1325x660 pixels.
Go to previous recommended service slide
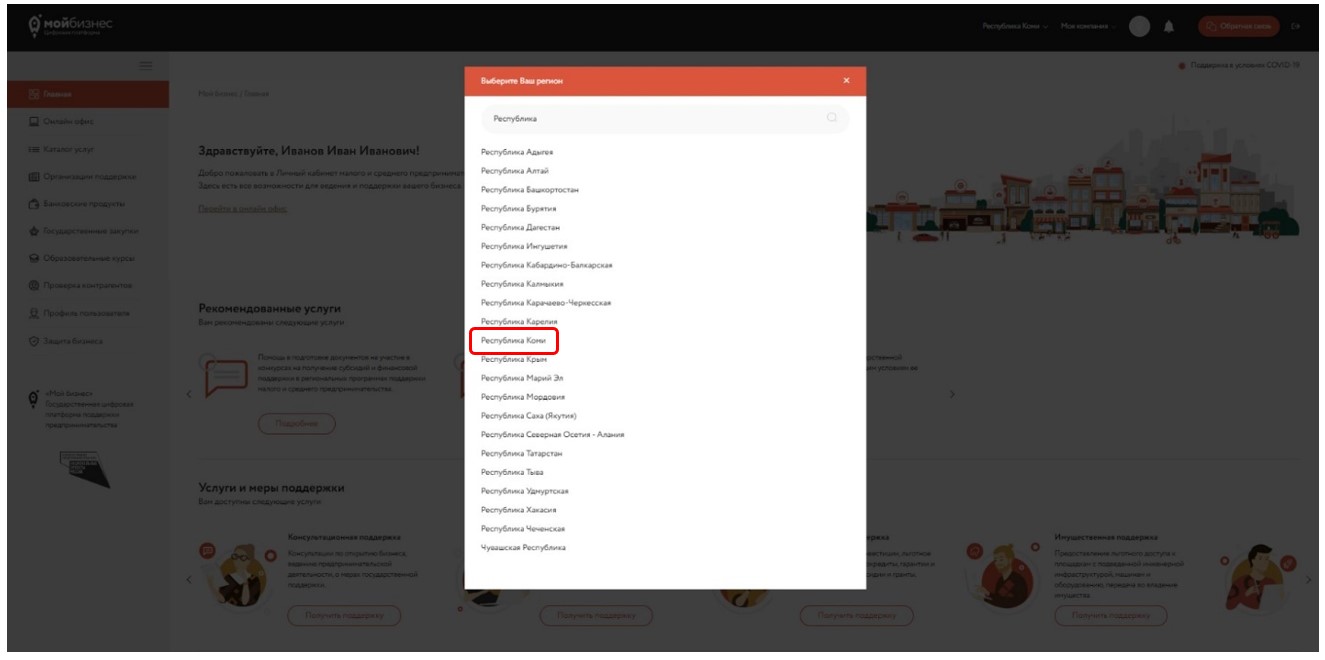[191, 393]
